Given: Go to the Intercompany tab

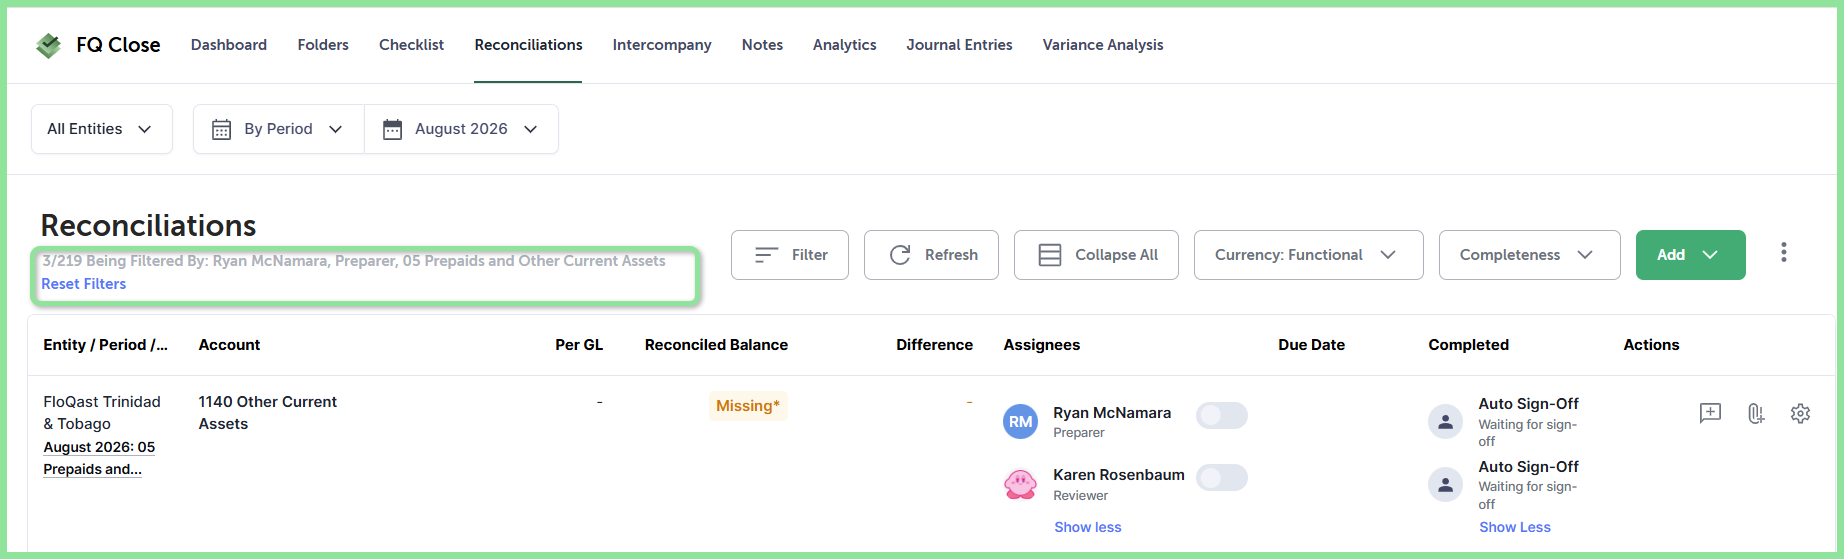Looking at the screenshot, I should tap(662, 45).
